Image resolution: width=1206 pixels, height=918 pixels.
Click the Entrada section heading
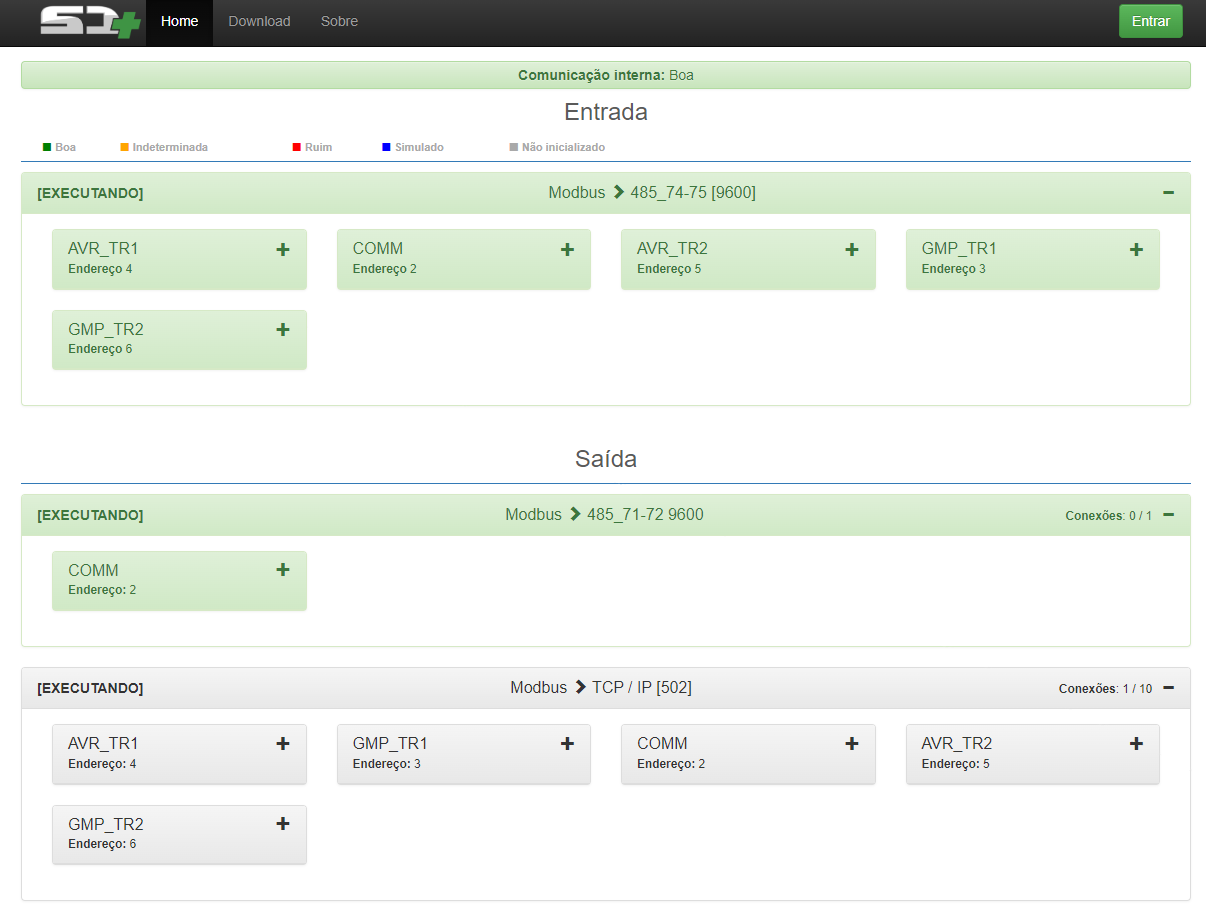click(605, 112)
